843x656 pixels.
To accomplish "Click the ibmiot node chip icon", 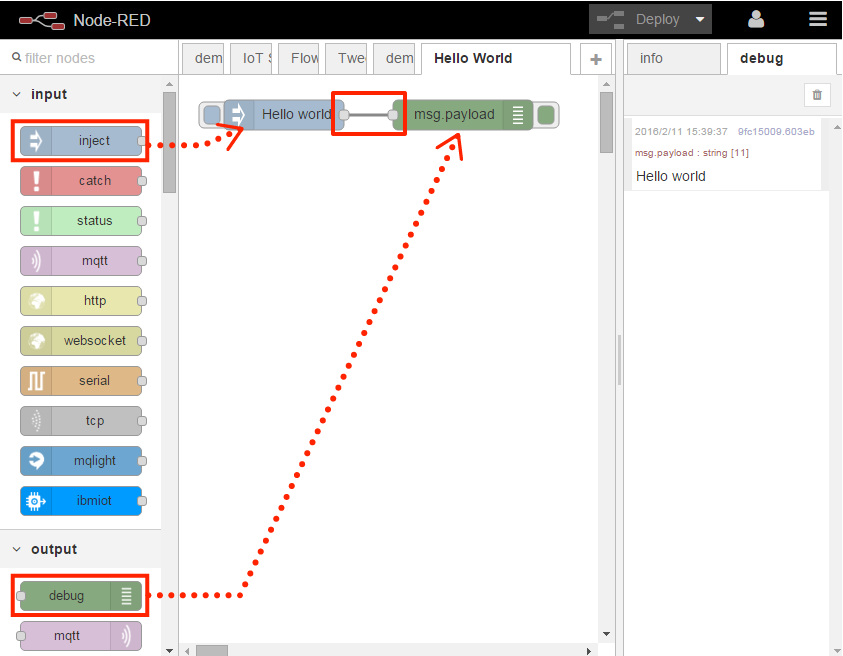I will click(36, 501).
